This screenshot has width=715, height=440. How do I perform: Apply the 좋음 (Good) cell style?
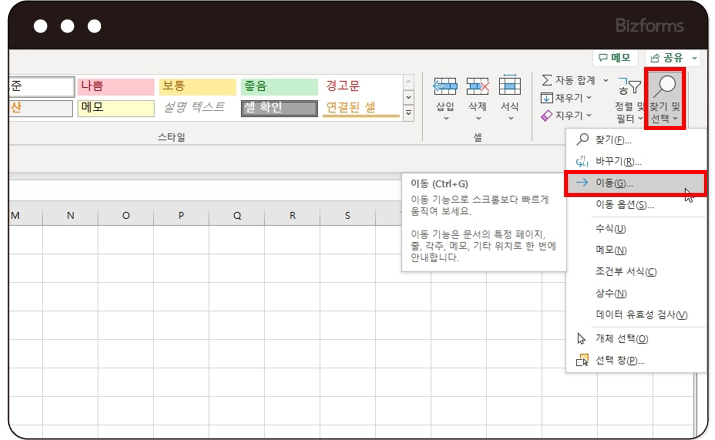click(279, 86)
